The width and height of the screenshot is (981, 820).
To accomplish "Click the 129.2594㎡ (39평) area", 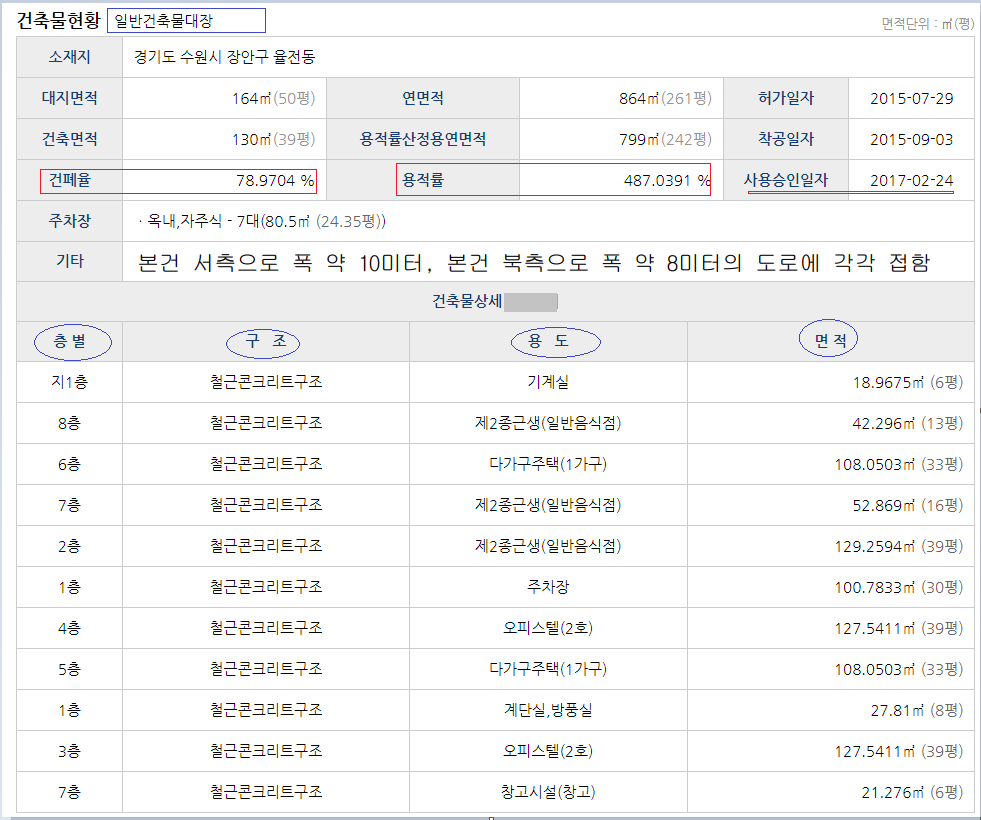I will [898, 546].
